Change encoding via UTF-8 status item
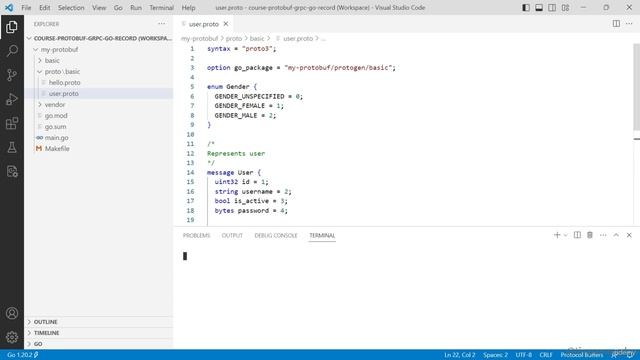Viewport: 640px width, 360px height. tap(523, 355)
